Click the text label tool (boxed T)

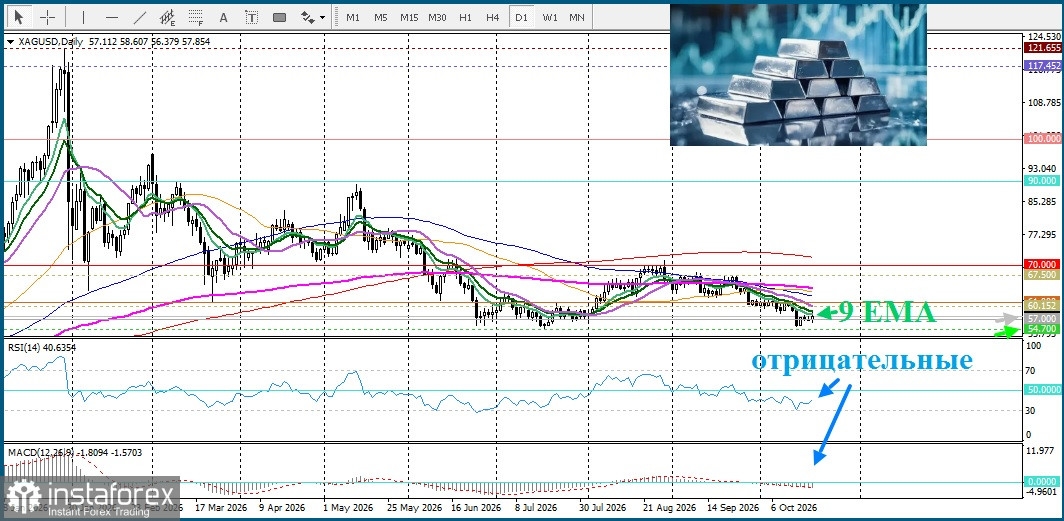tap(252, 18)
